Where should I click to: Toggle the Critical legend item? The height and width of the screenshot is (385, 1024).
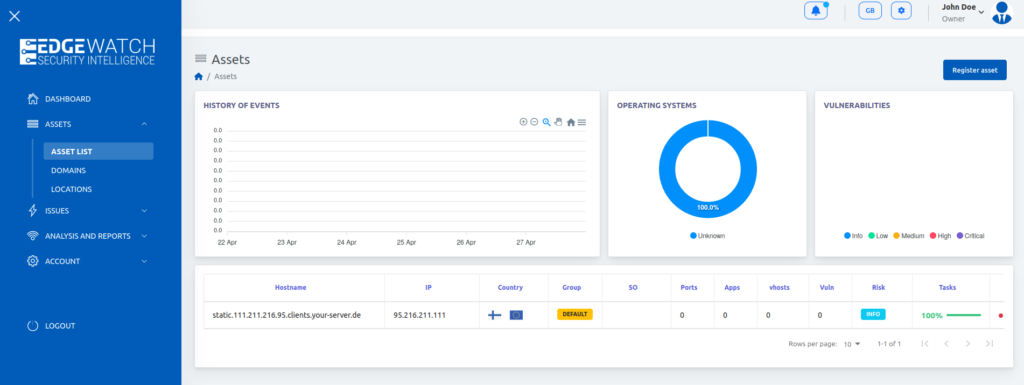point(970,236)
